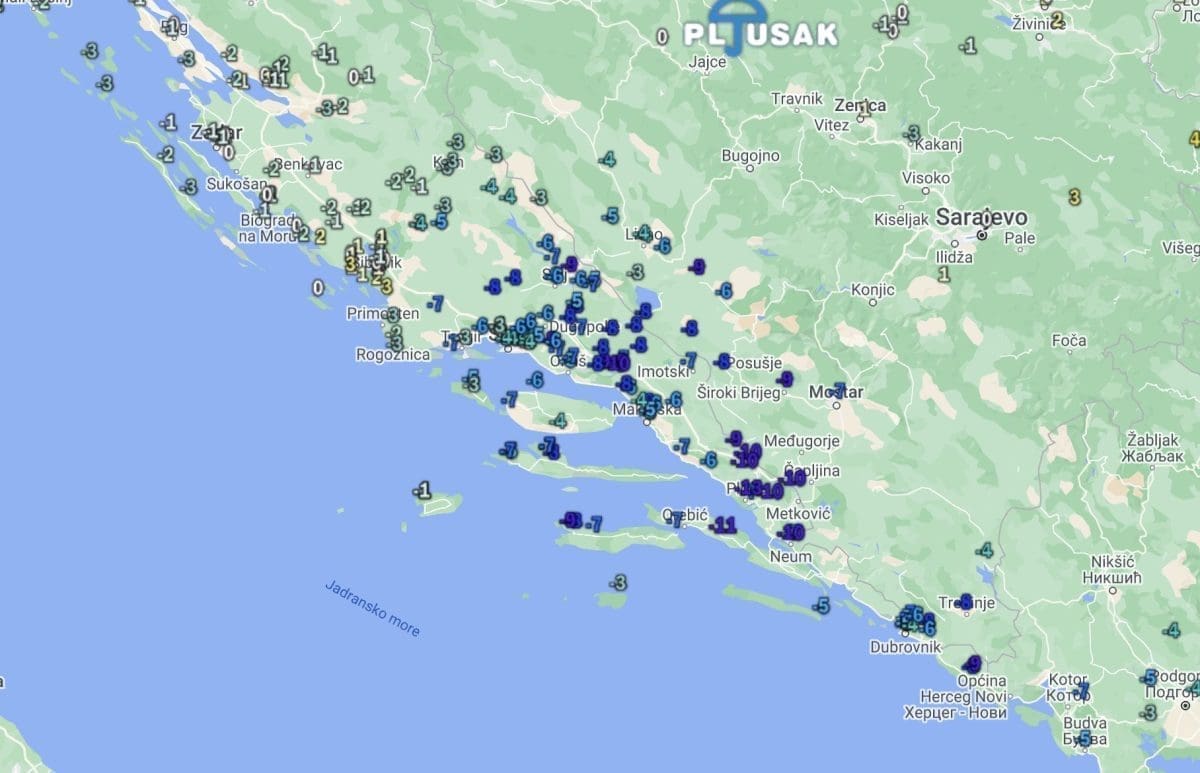Image resolution: width=1200 pixels, height=773 pixels.
Task: Click the 2 marker near Živinice
Action: coord(1057,20)
